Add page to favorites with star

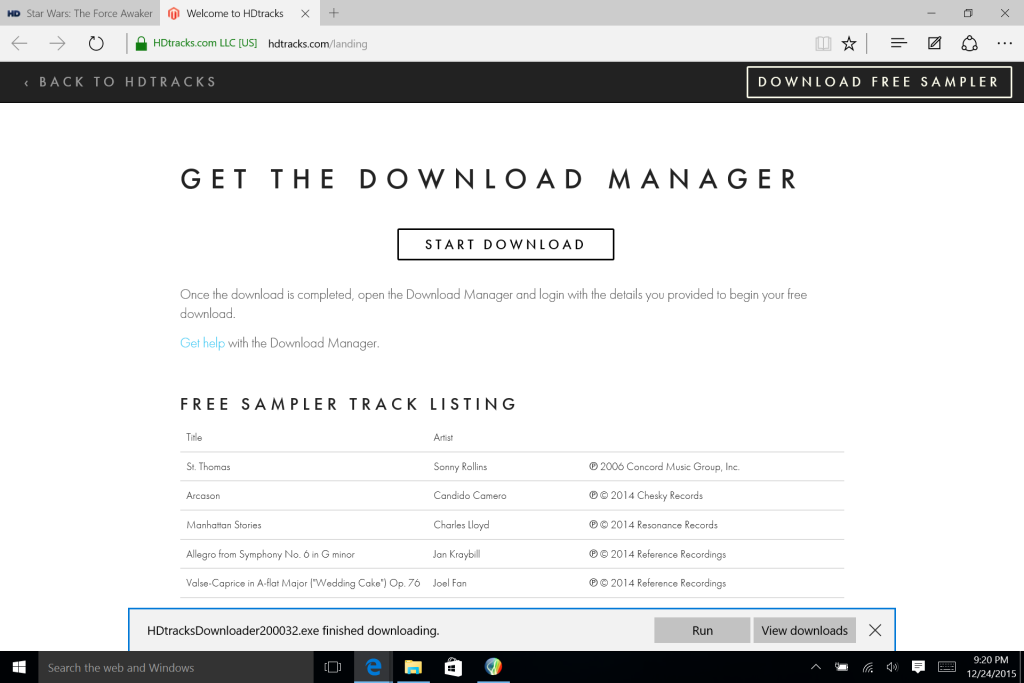pos(849,44)
